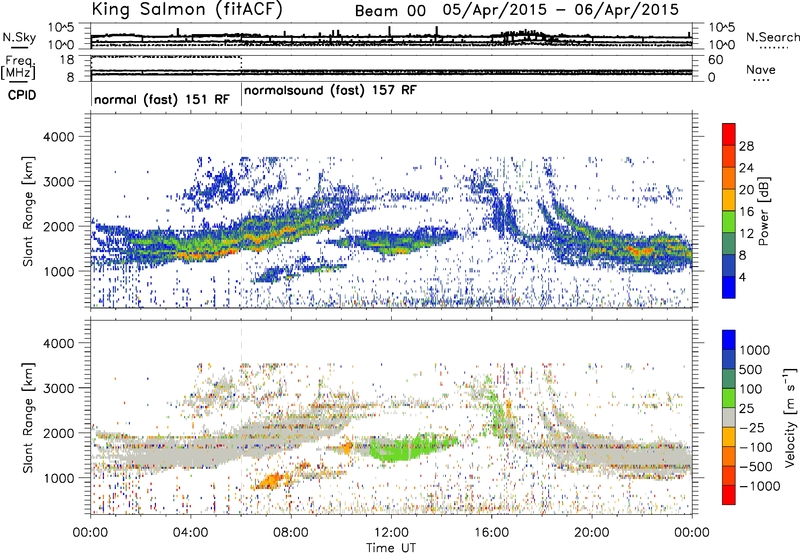Click the gray -25 to 25 velocity colorbar segment

[x=729, y=418]
